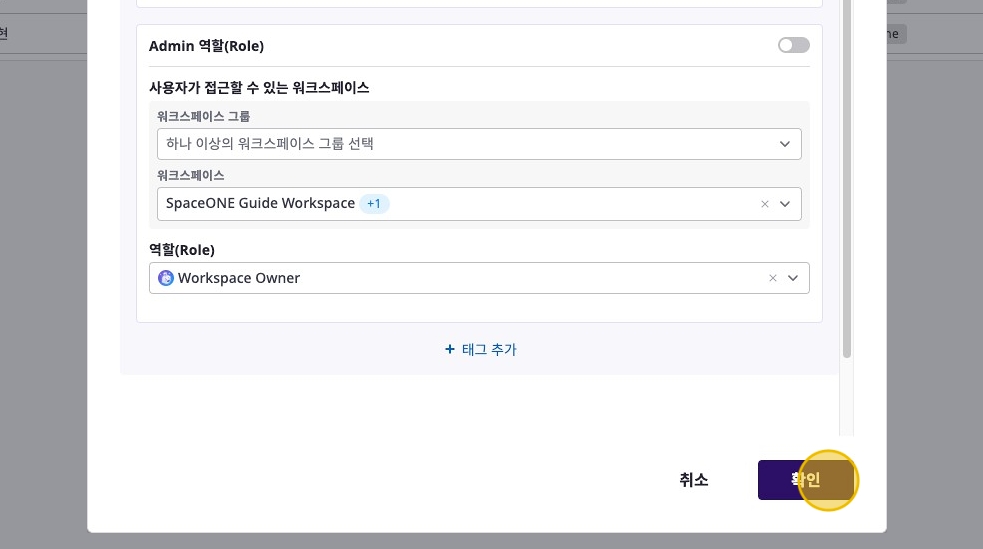Click the modal's vertical scrollbar
Screen dimensions: 983x549
846,200
